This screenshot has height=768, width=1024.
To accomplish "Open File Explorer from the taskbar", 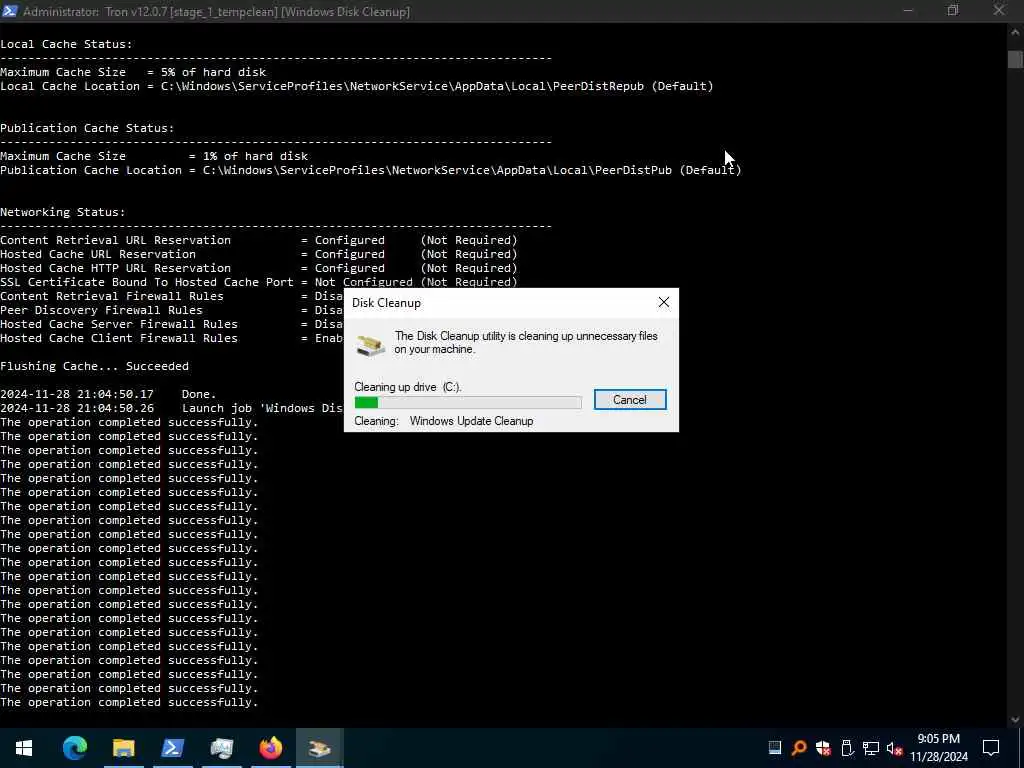I will [x=123, y=748].
